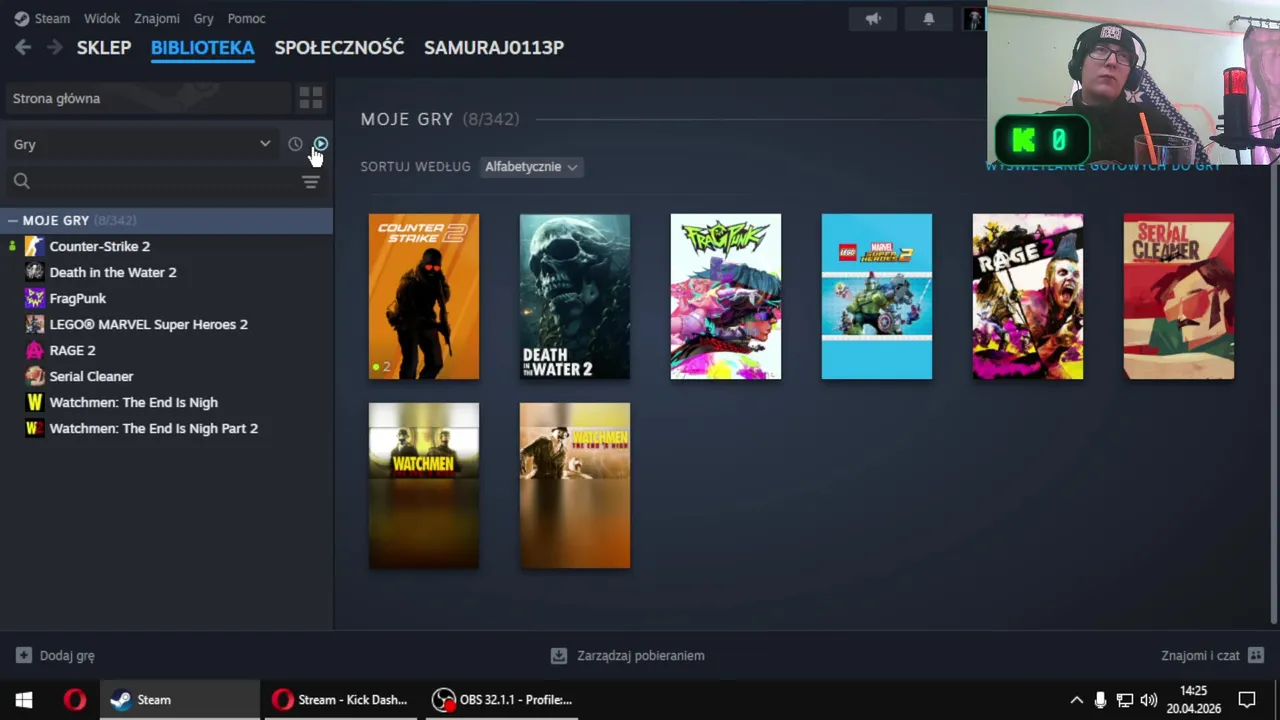The width and height of the screenshot is (1280, 720).
Task: Click the microphone tray icon
Action: 1100,700
